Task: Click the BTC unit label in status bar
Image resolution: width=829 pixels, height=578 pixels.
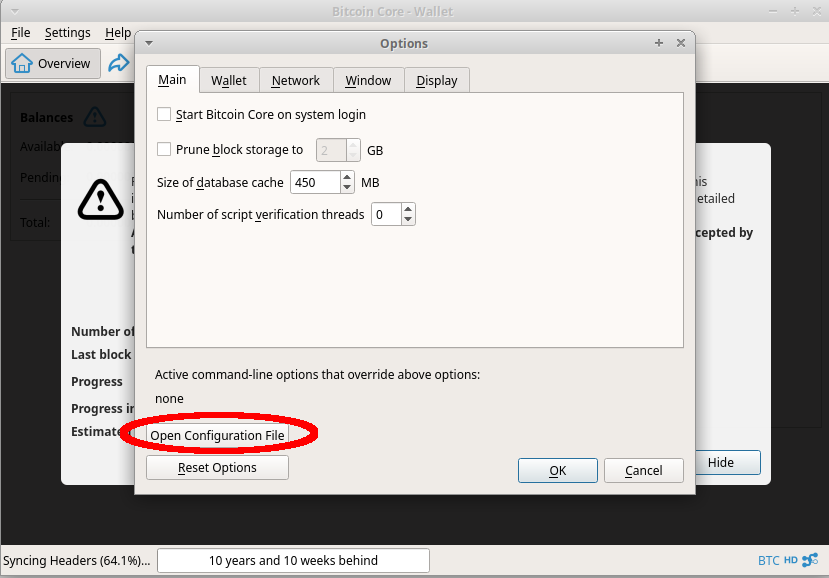Action: [x=771, y=560]
